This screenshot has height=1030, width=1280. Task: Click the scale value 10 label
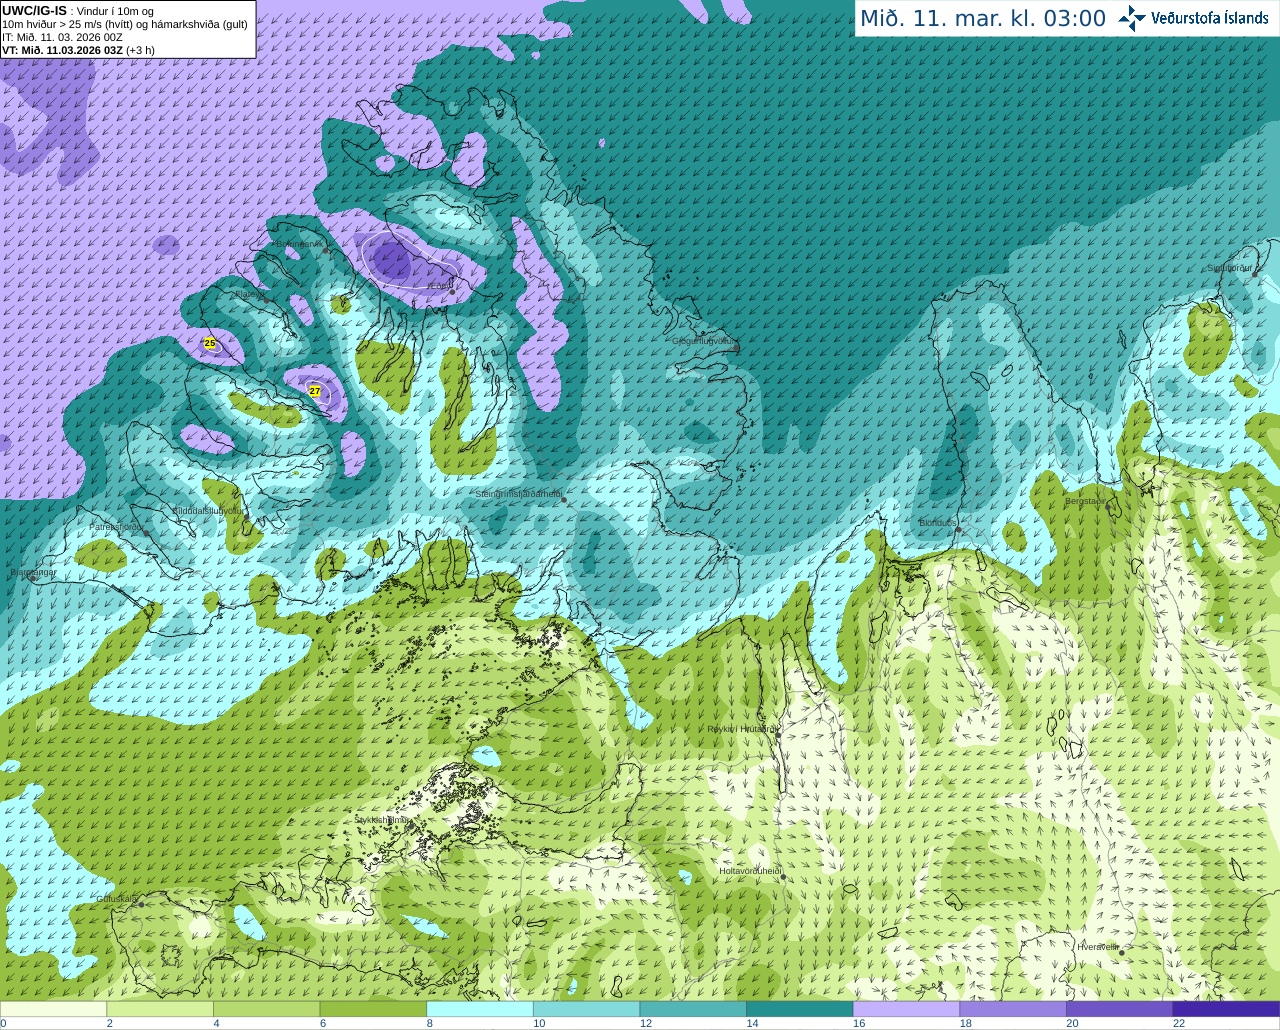539,1023
